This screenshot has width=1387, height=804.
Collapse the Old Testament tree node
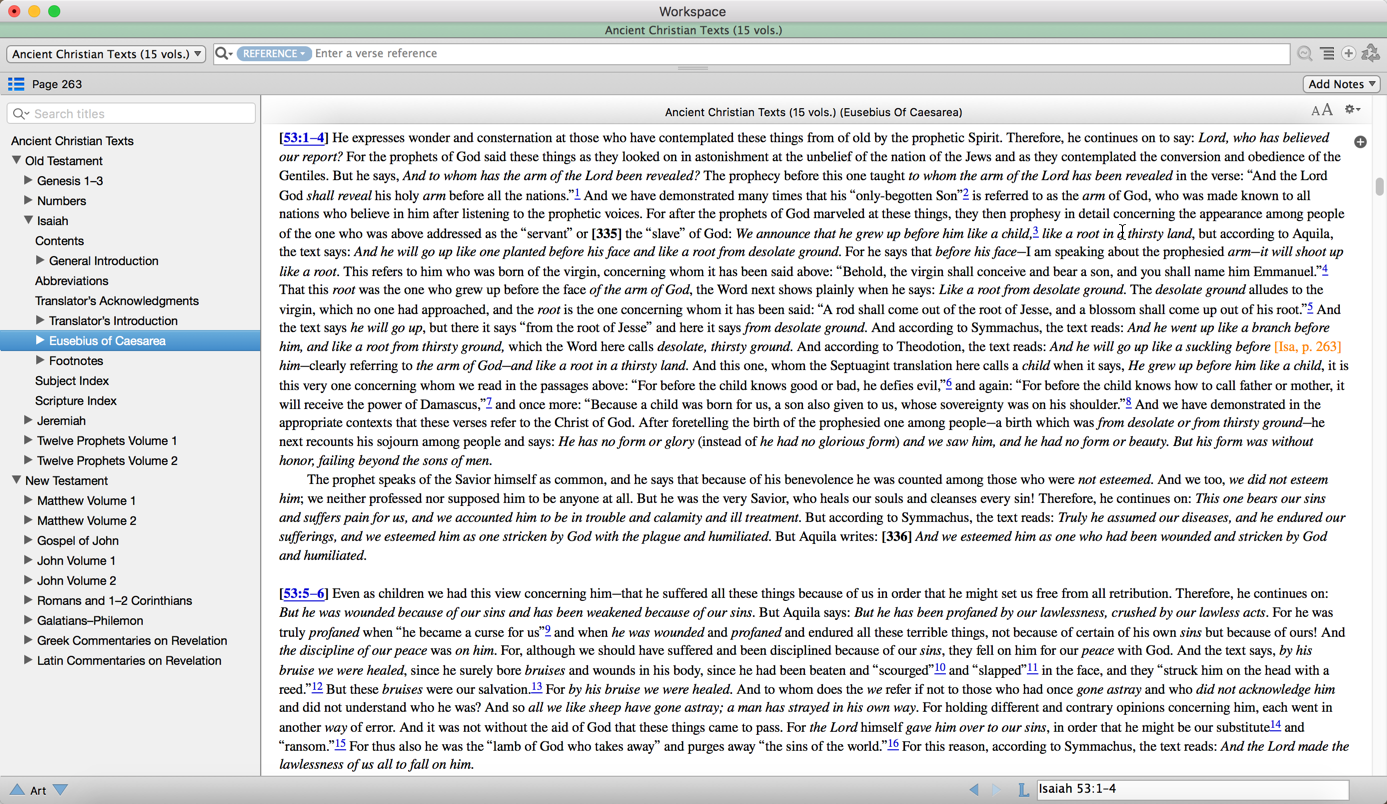(x=17, y=160)
